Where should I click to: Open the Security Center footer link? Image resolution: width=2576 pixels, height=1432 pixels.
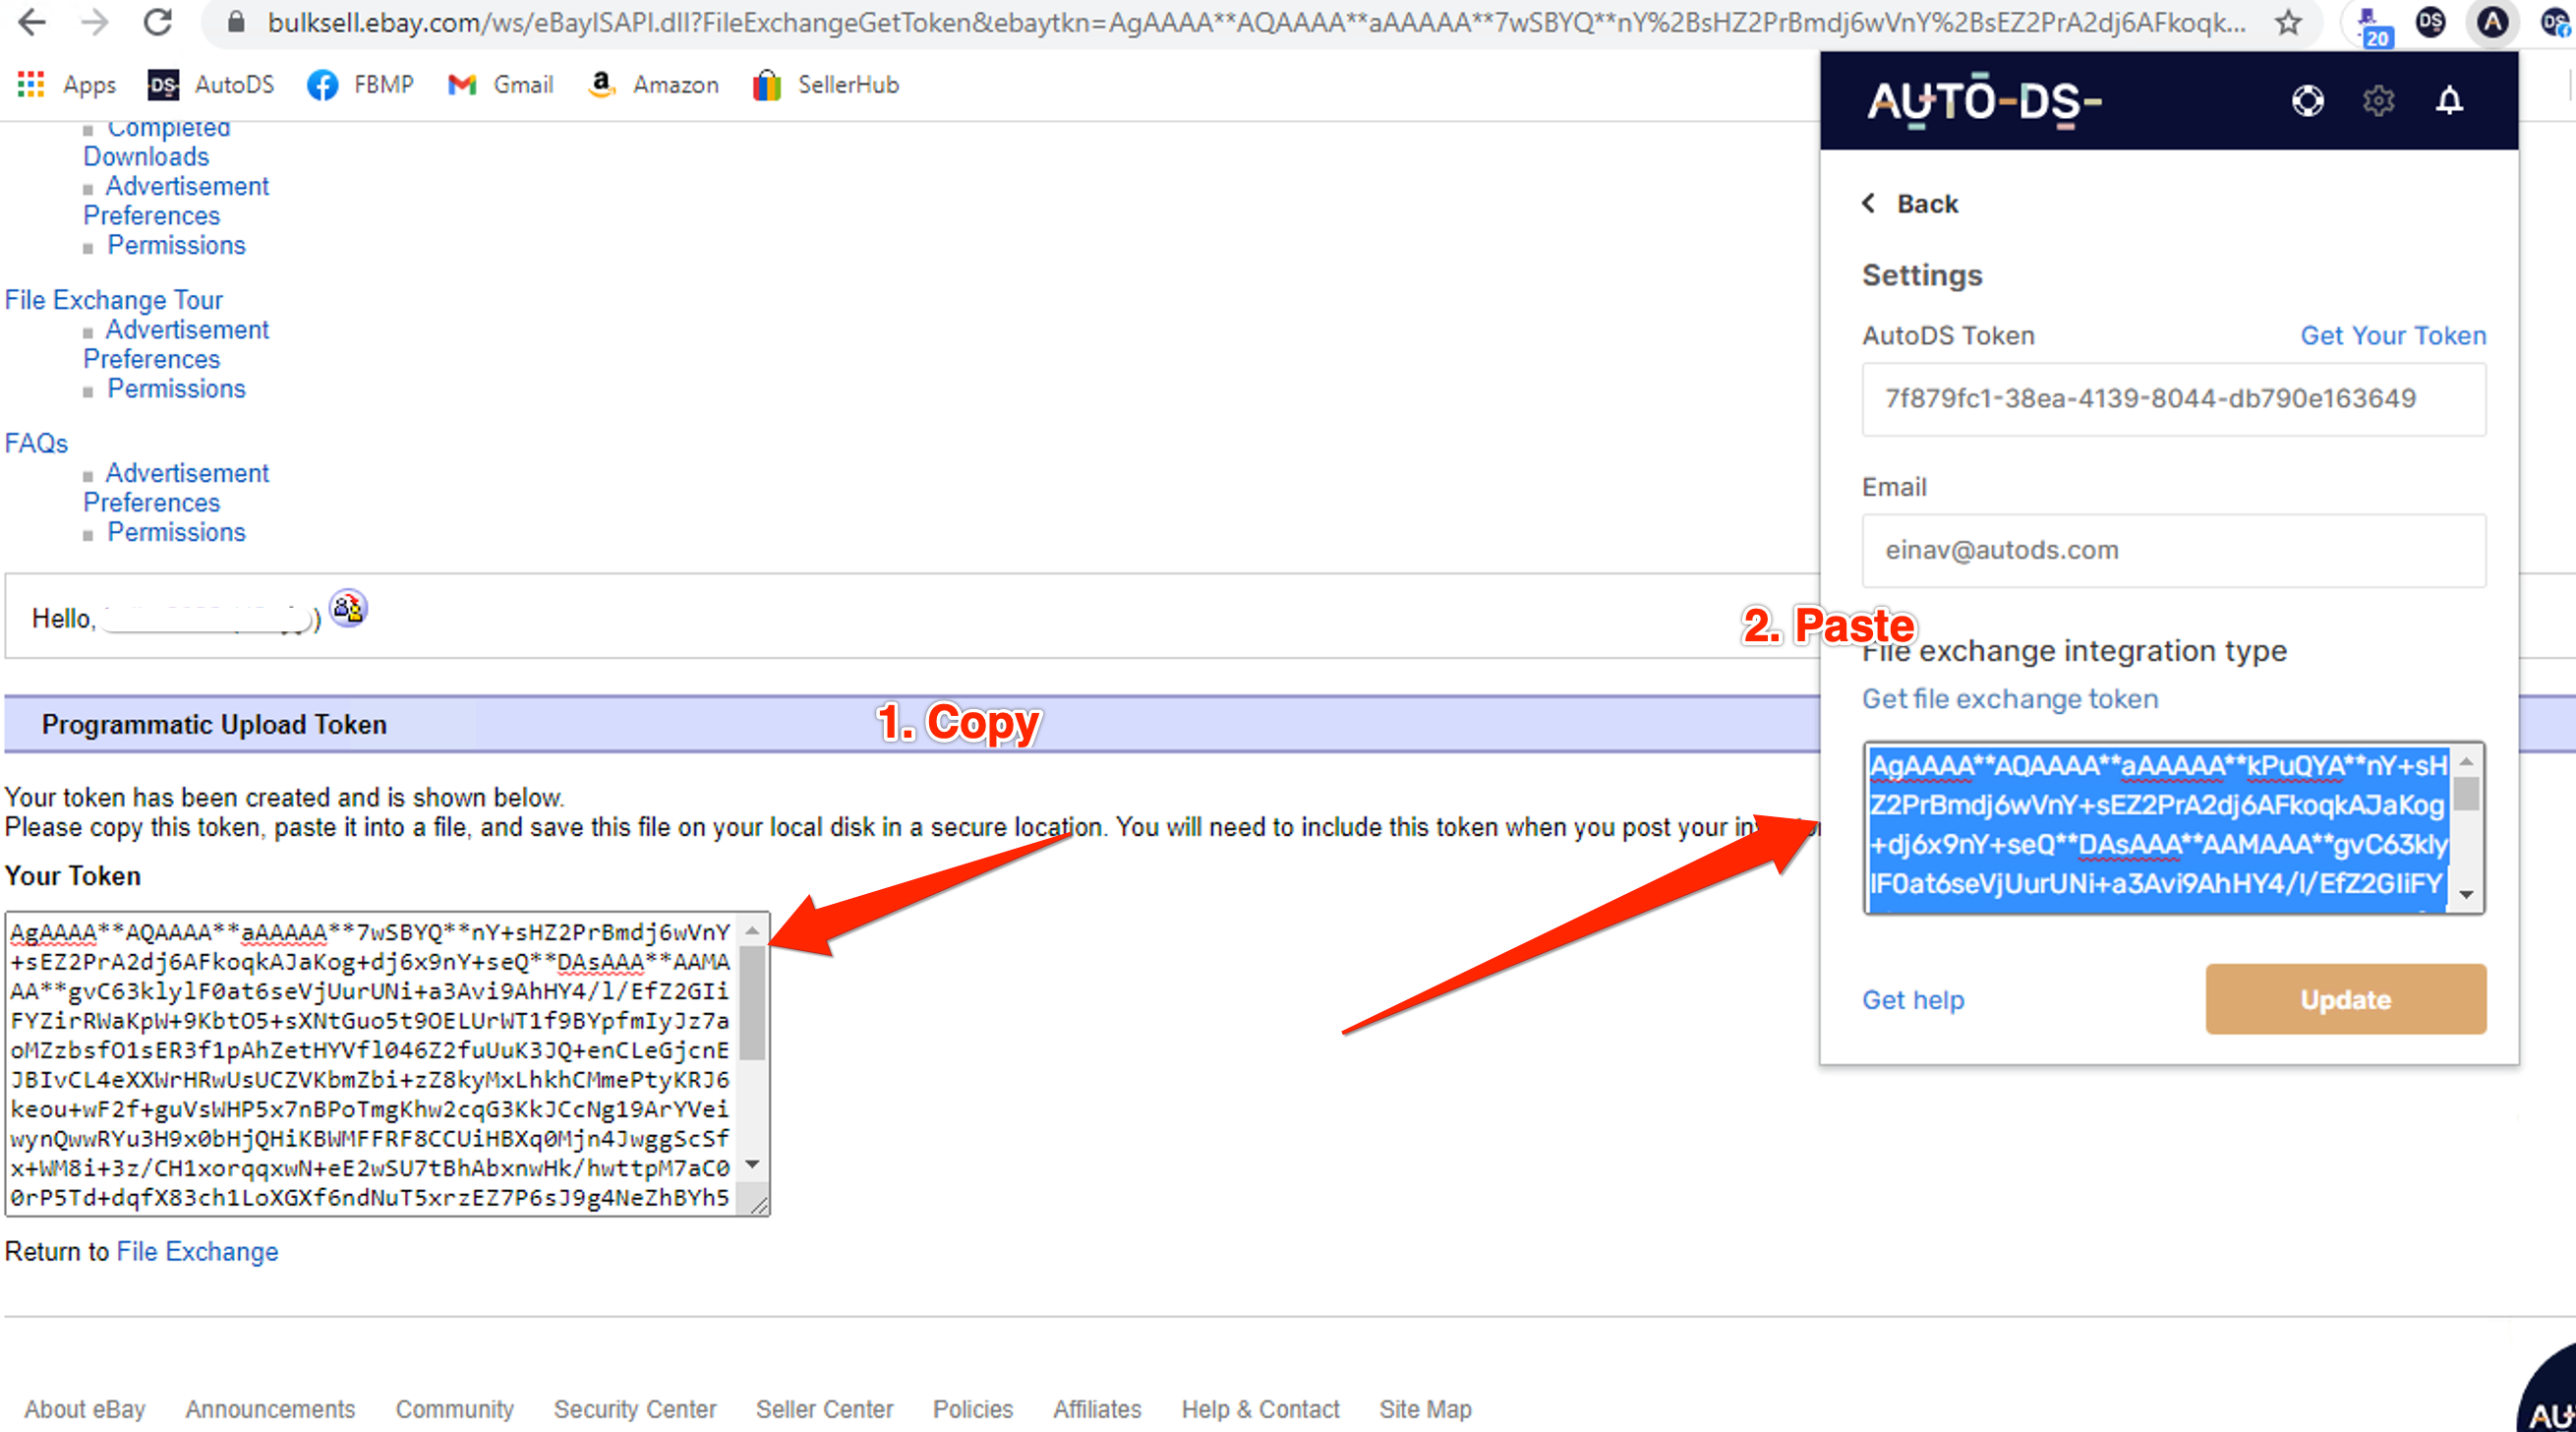click(x=635, y=1409)
